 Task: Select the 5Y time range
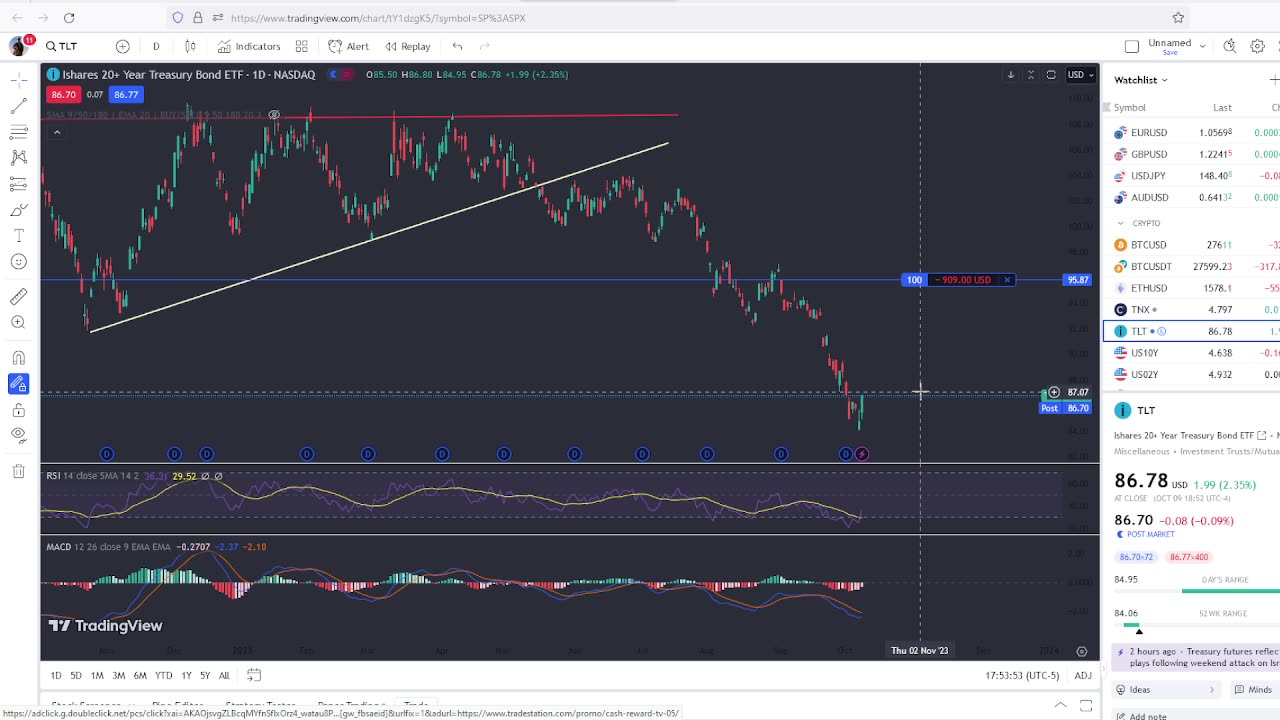(205, 676)
